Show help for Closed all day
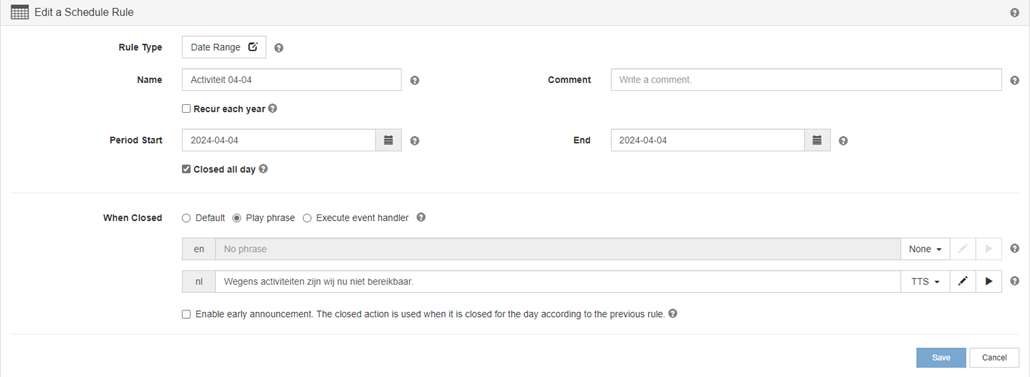This screenshot has height=377, width=1030. pyautogui.click(x=263, y=169)
